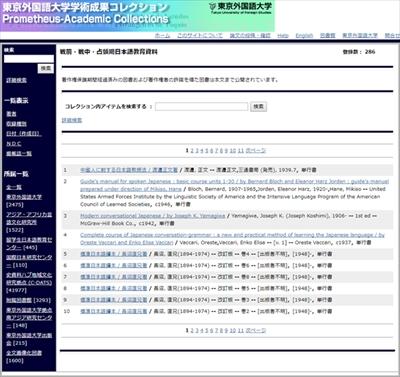
Task: Open the 標準日本語讀本 巻6 result link
Action: coord(114,265)
